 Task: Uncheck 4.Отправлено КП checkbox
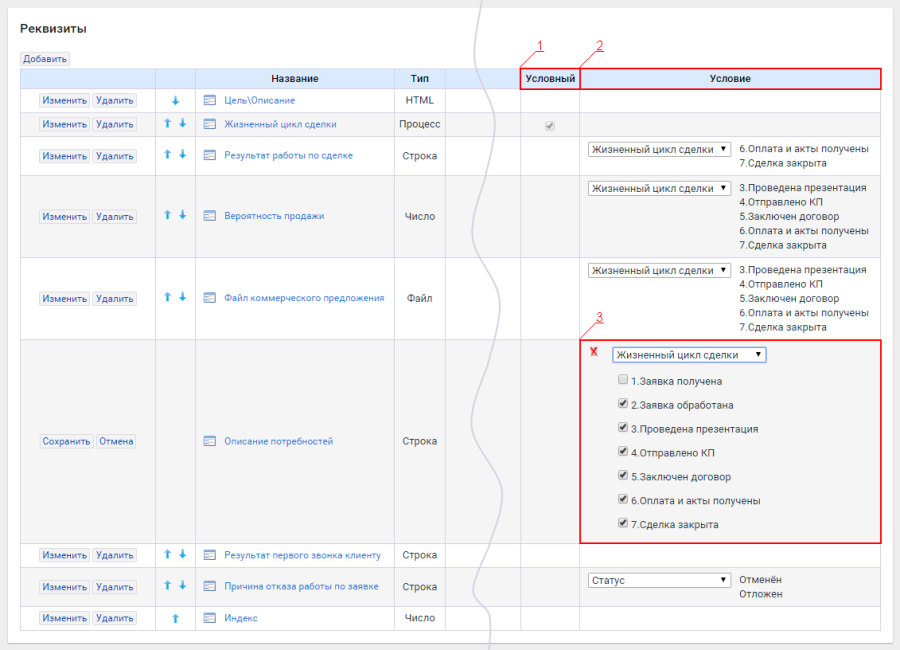point(623,451)
